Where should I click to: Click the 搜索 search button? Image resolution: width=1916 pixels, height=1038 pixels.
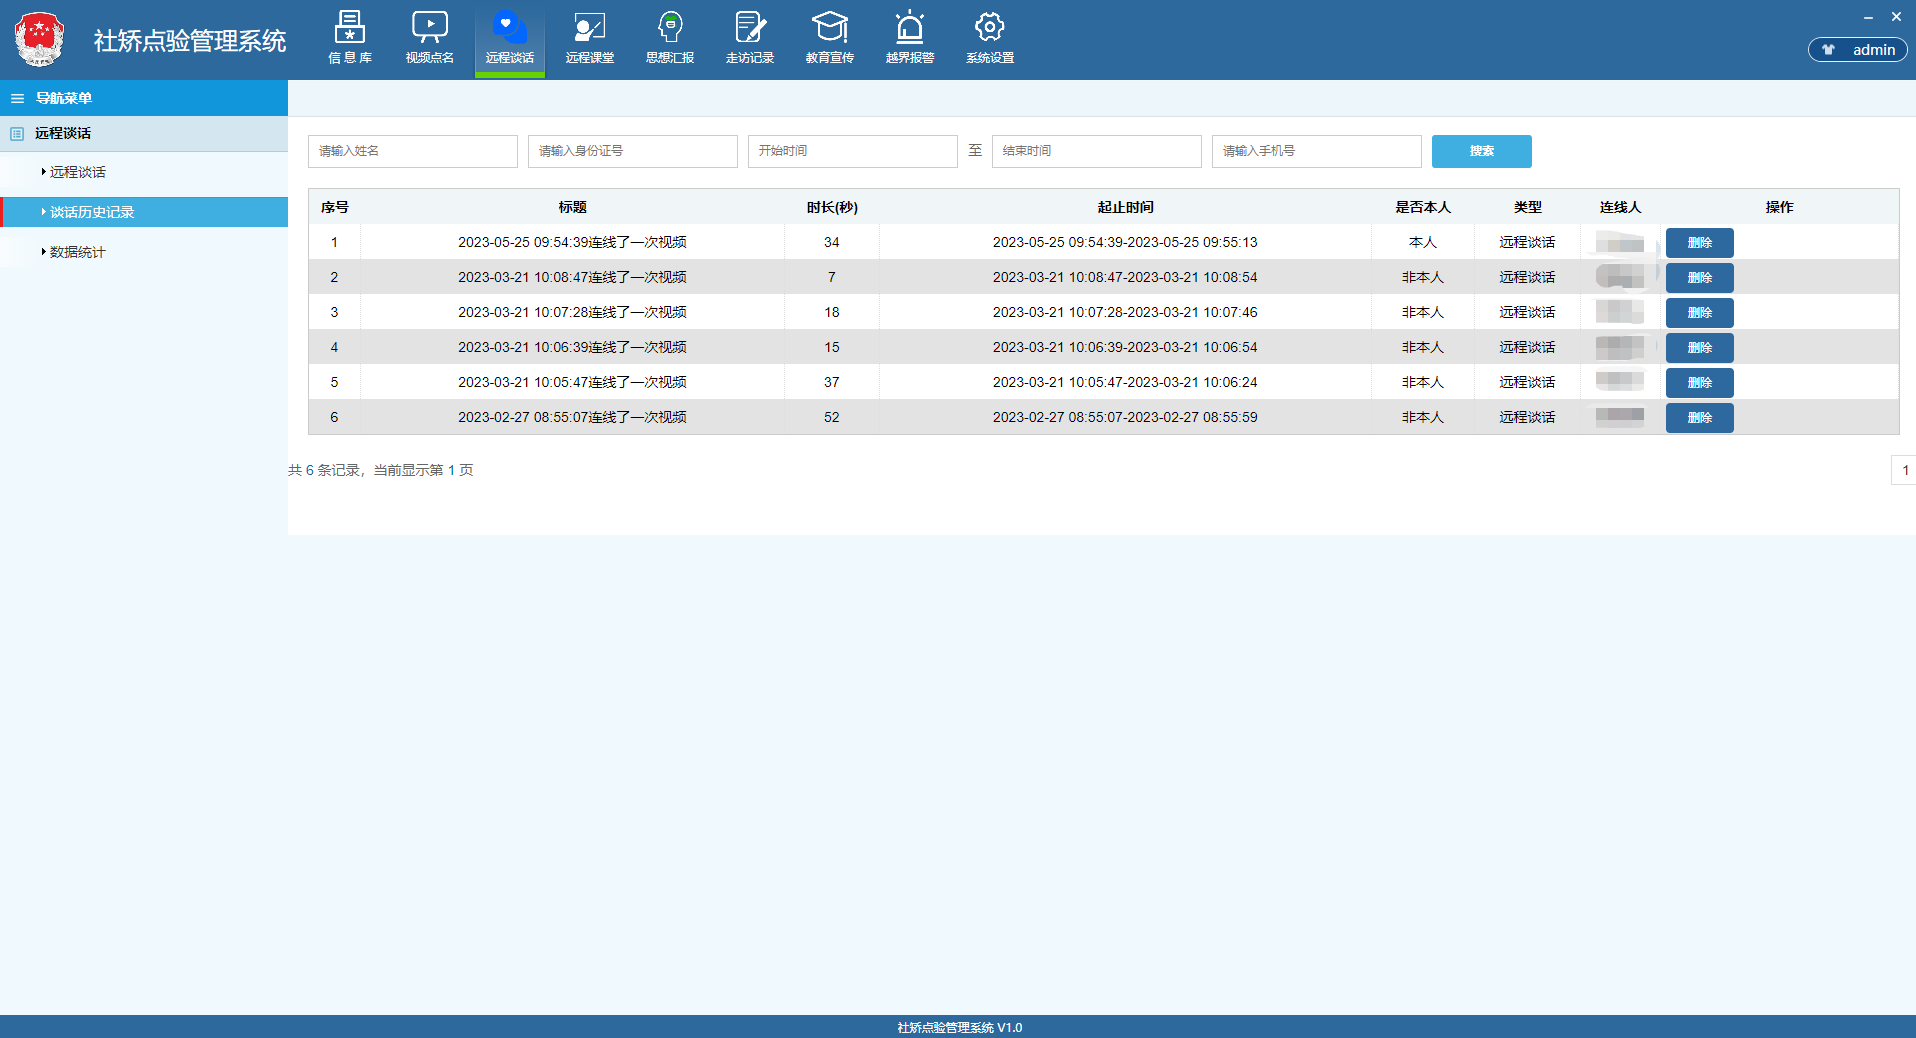coord(1481,151)
